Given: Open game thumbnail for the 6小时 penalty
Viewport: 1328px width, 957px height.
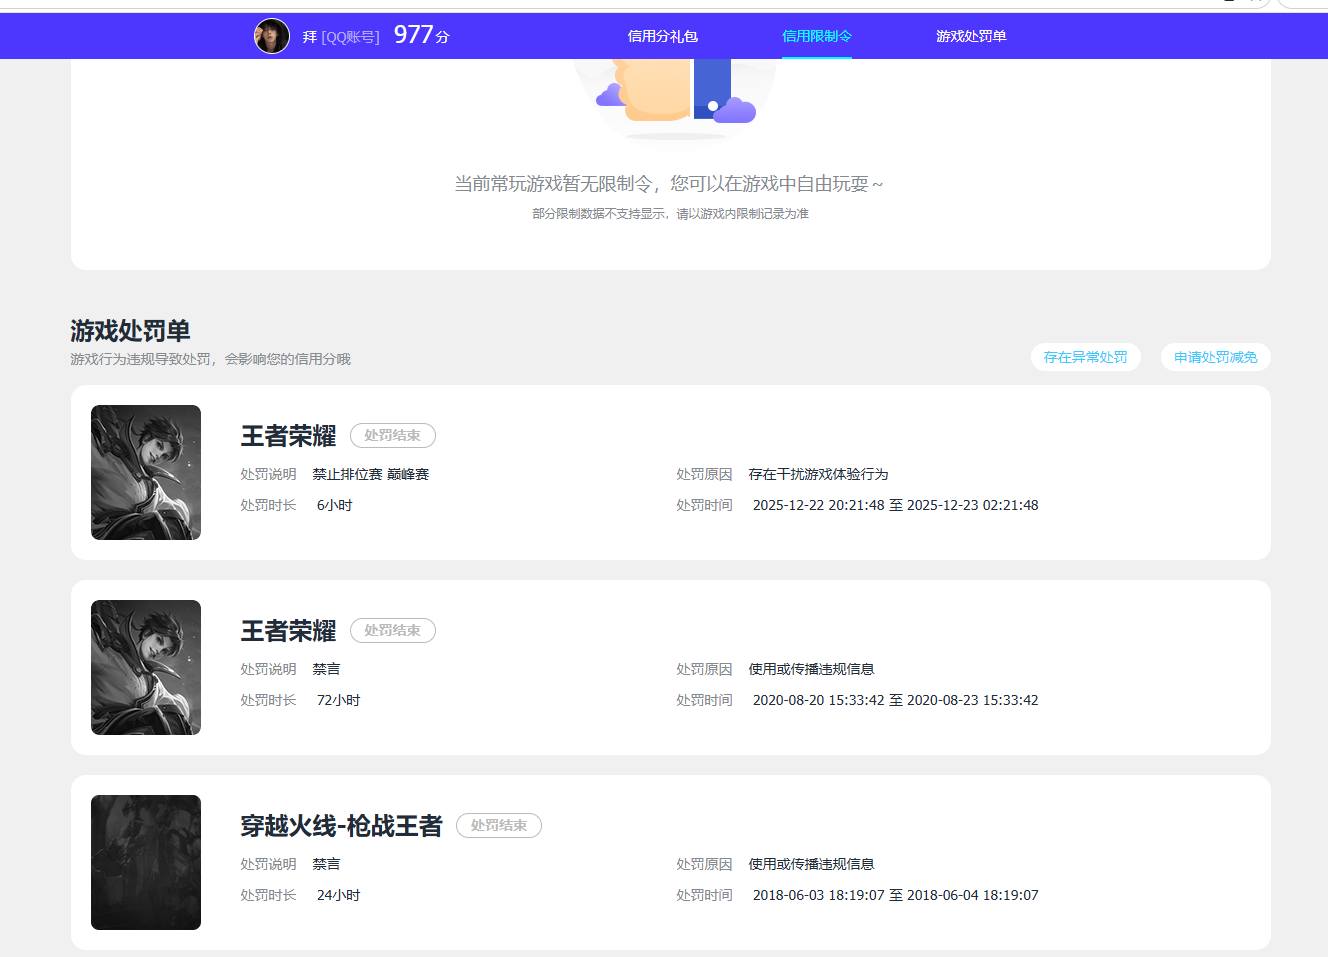Looking at the screenshot, I should pos(146,472).
